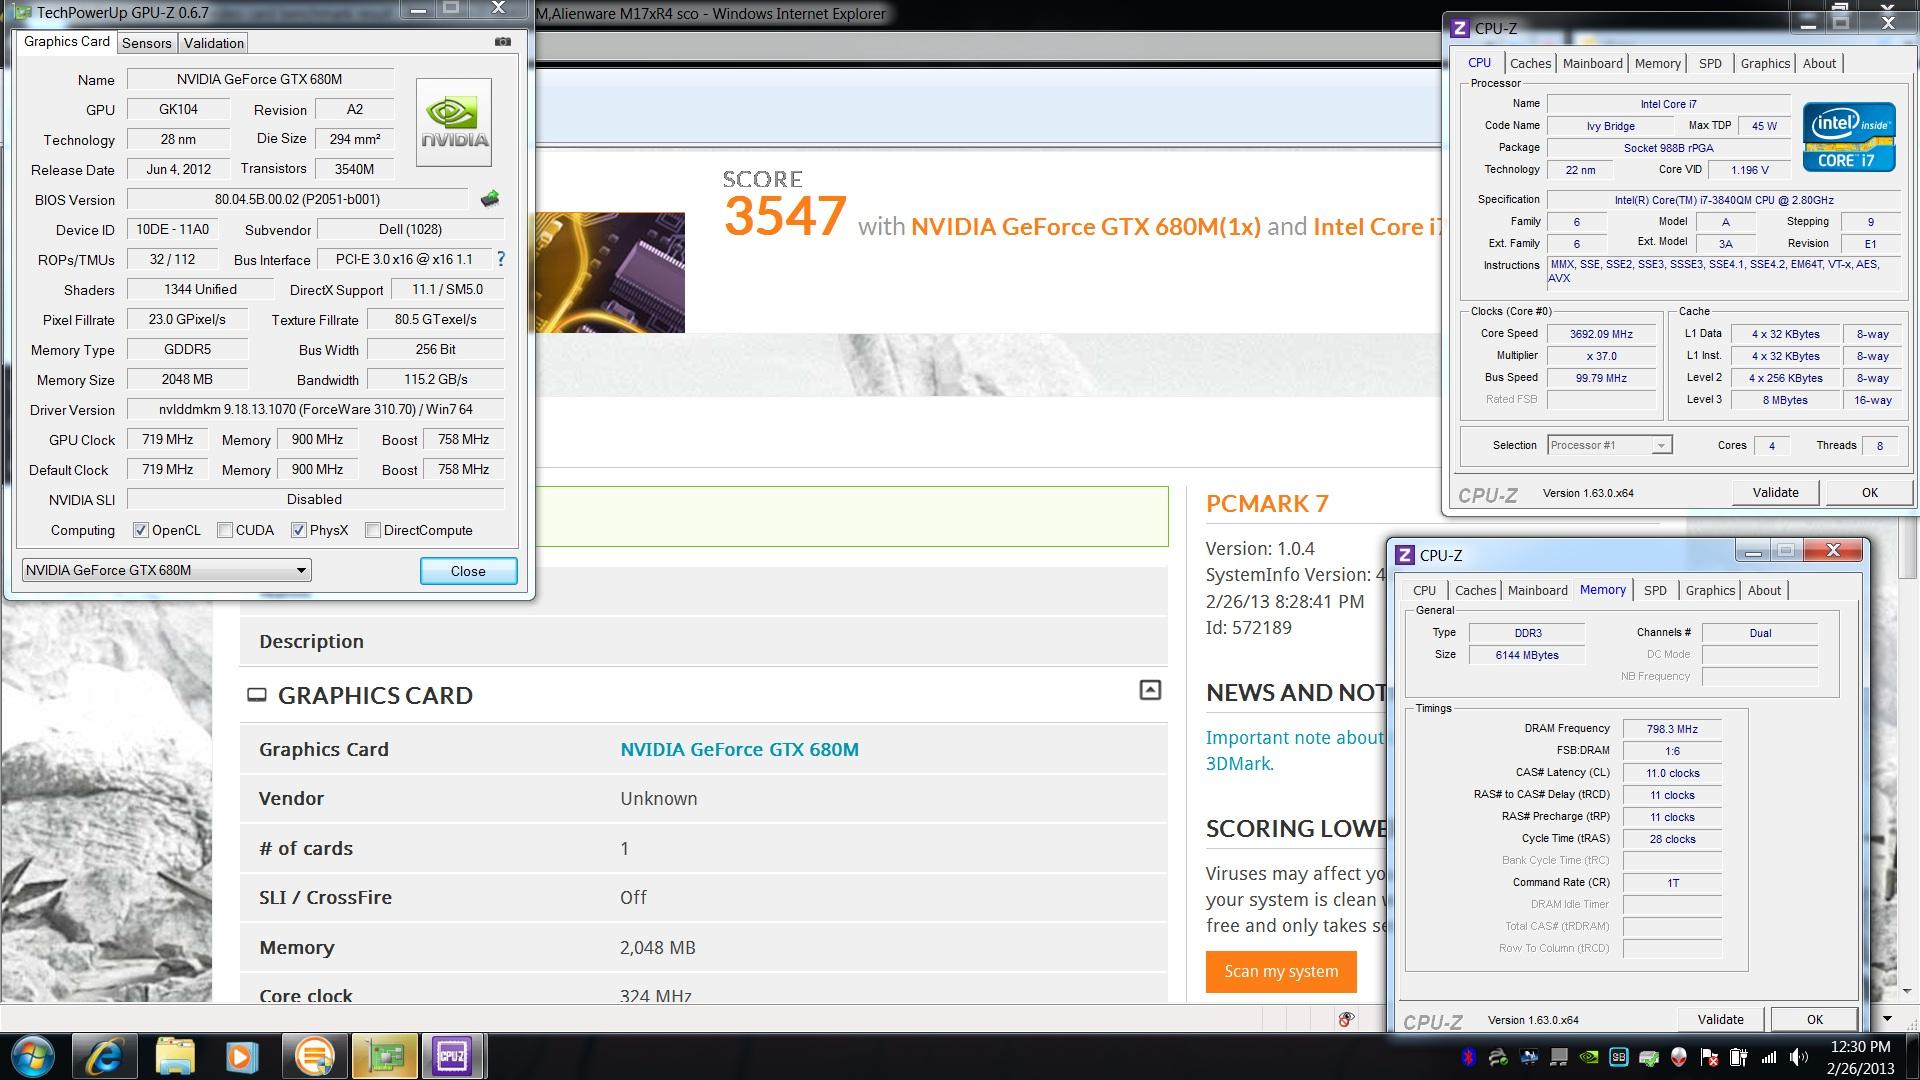This screenshot has width=1920, height=1080.
Task: Open Windows Media Player from taskbar
Action: tap(242, 1056)
